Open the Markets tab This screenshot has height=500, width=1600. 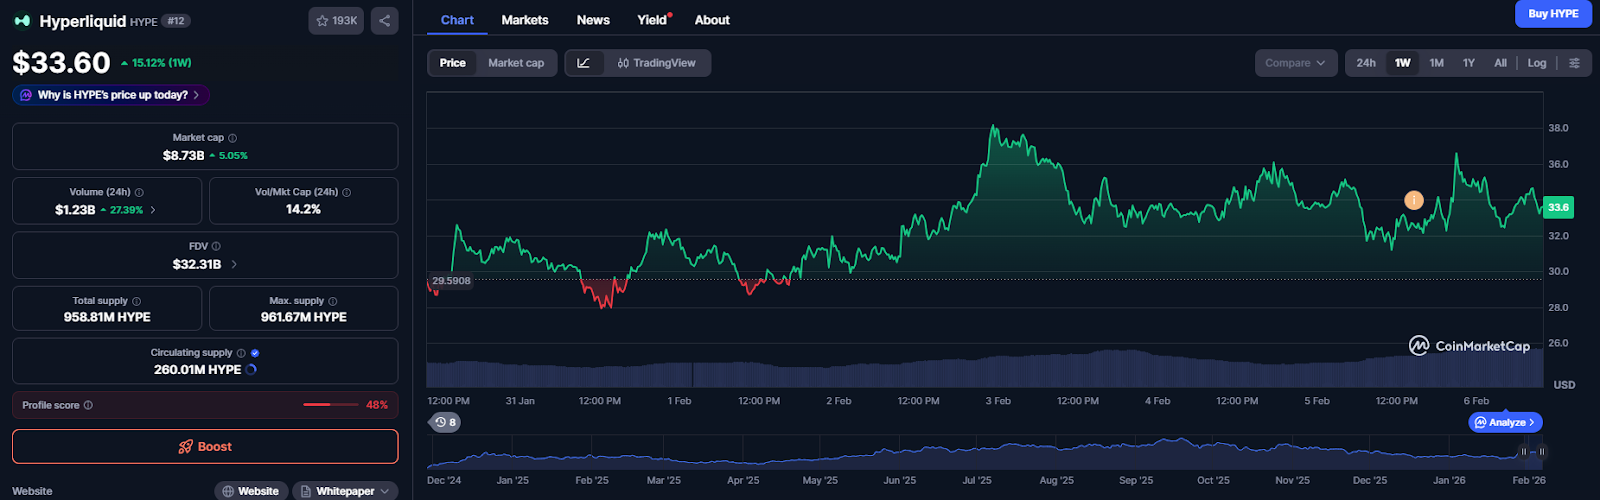525,20
